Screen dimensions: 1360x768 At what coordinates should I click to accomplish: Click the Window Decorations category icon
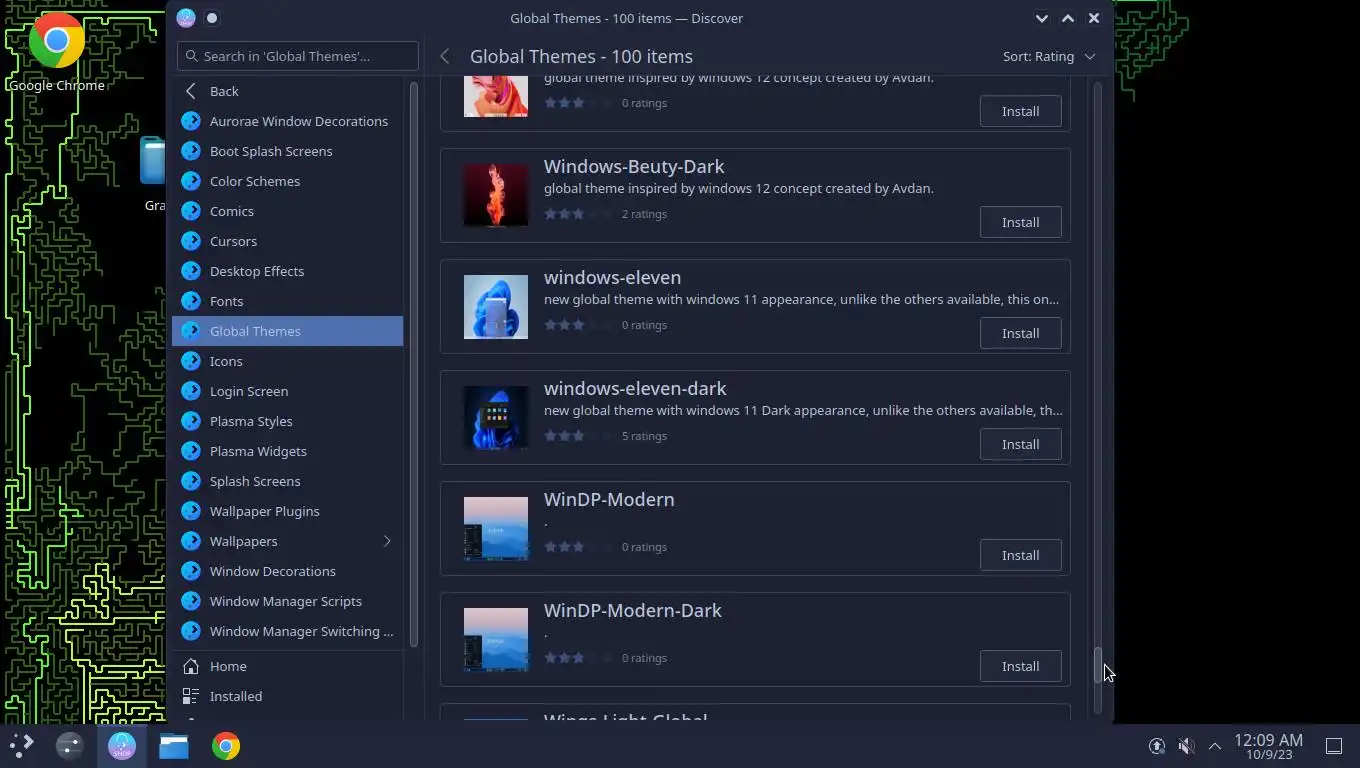point(191,571)
